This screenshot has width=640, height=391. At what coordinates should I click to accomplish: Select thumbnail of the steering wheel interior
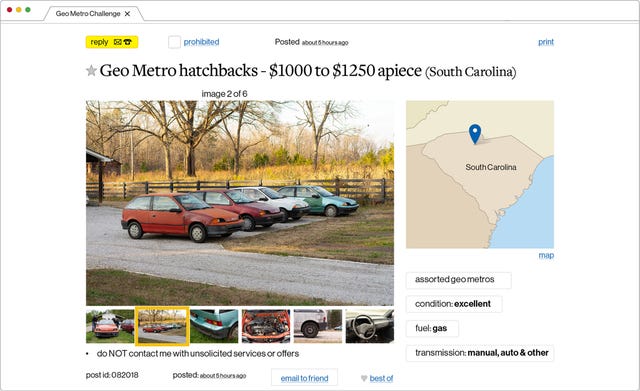pyautogui.click(x=370, y=326)
